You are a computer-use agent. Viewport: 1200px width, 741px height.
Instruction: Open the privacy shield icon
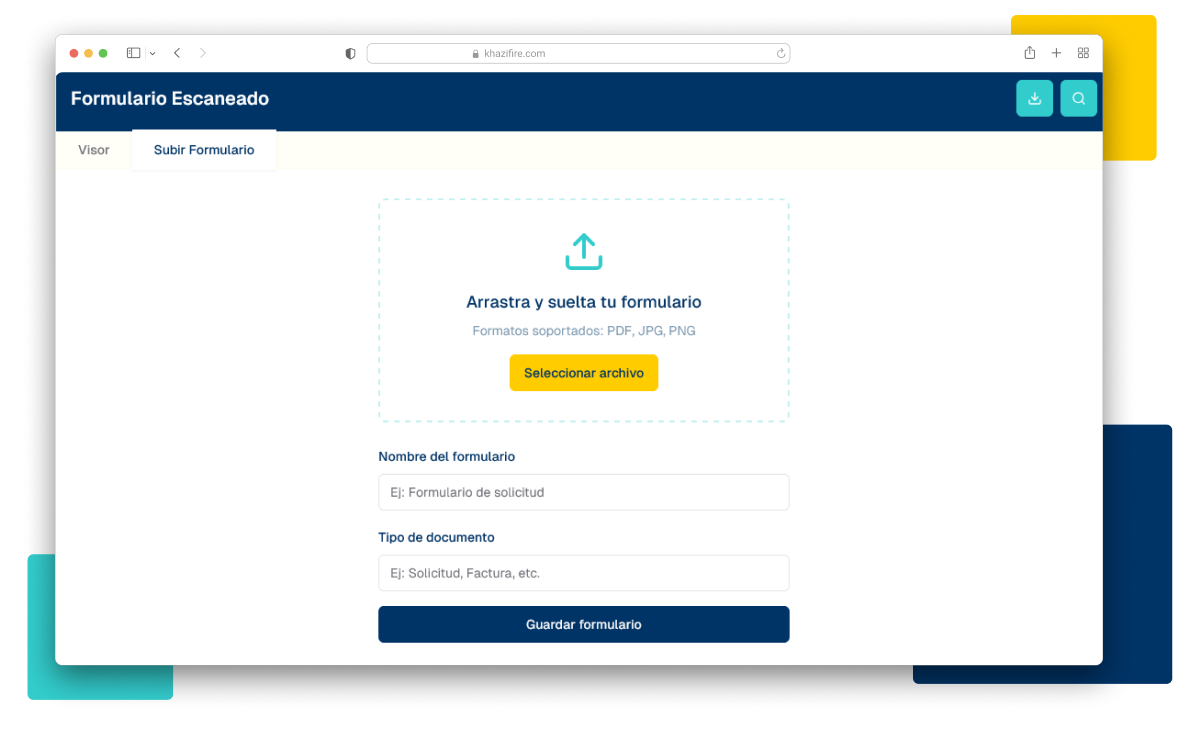click(350, 54)
